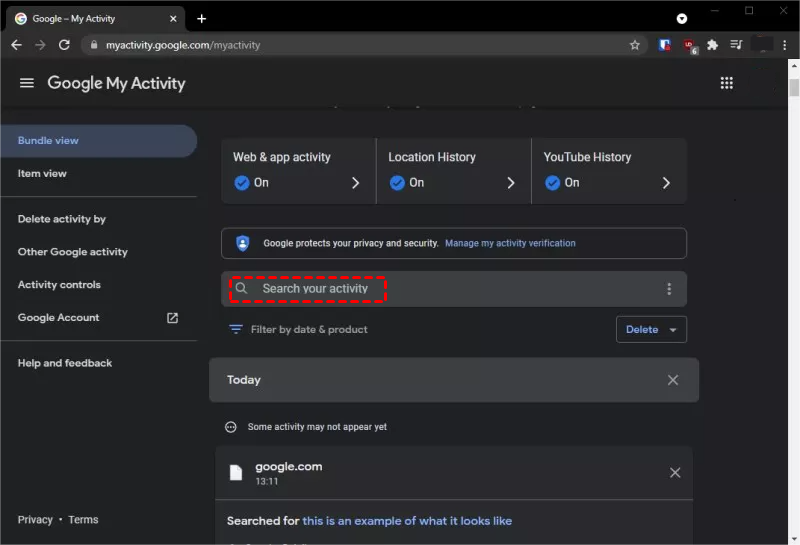Click the three-dot menu in search bar
This screenshot has width=800, height=545.
point(669,289)
